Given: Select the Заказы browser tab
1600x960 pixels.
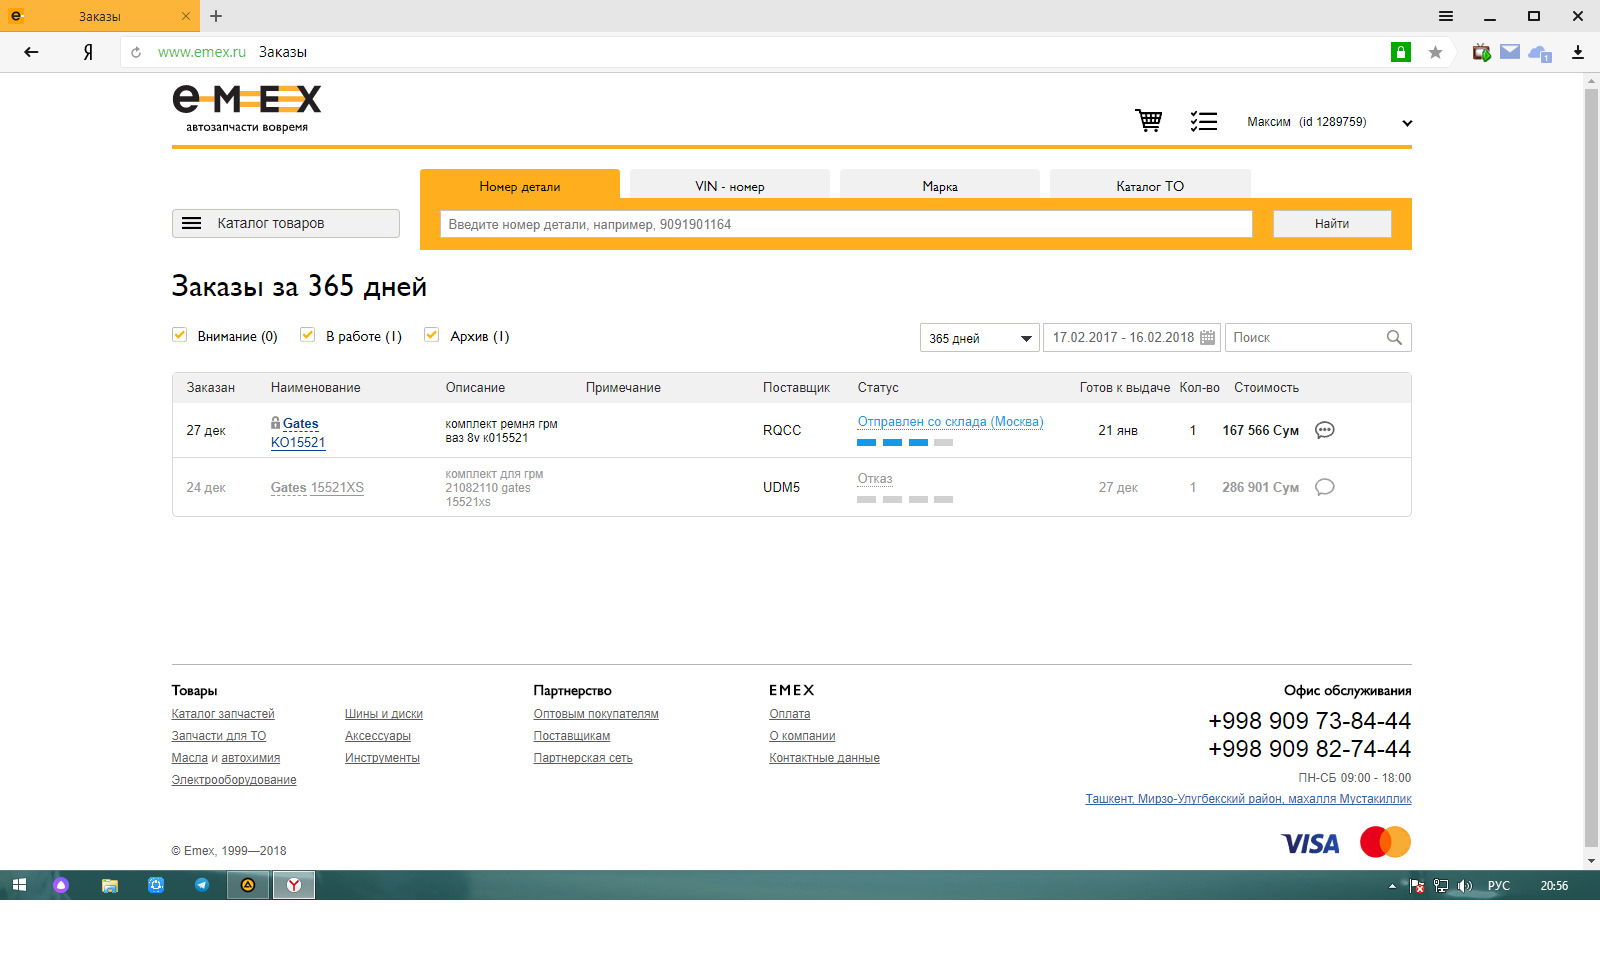Looking at the screenshot, I should [x=99, y=16].
